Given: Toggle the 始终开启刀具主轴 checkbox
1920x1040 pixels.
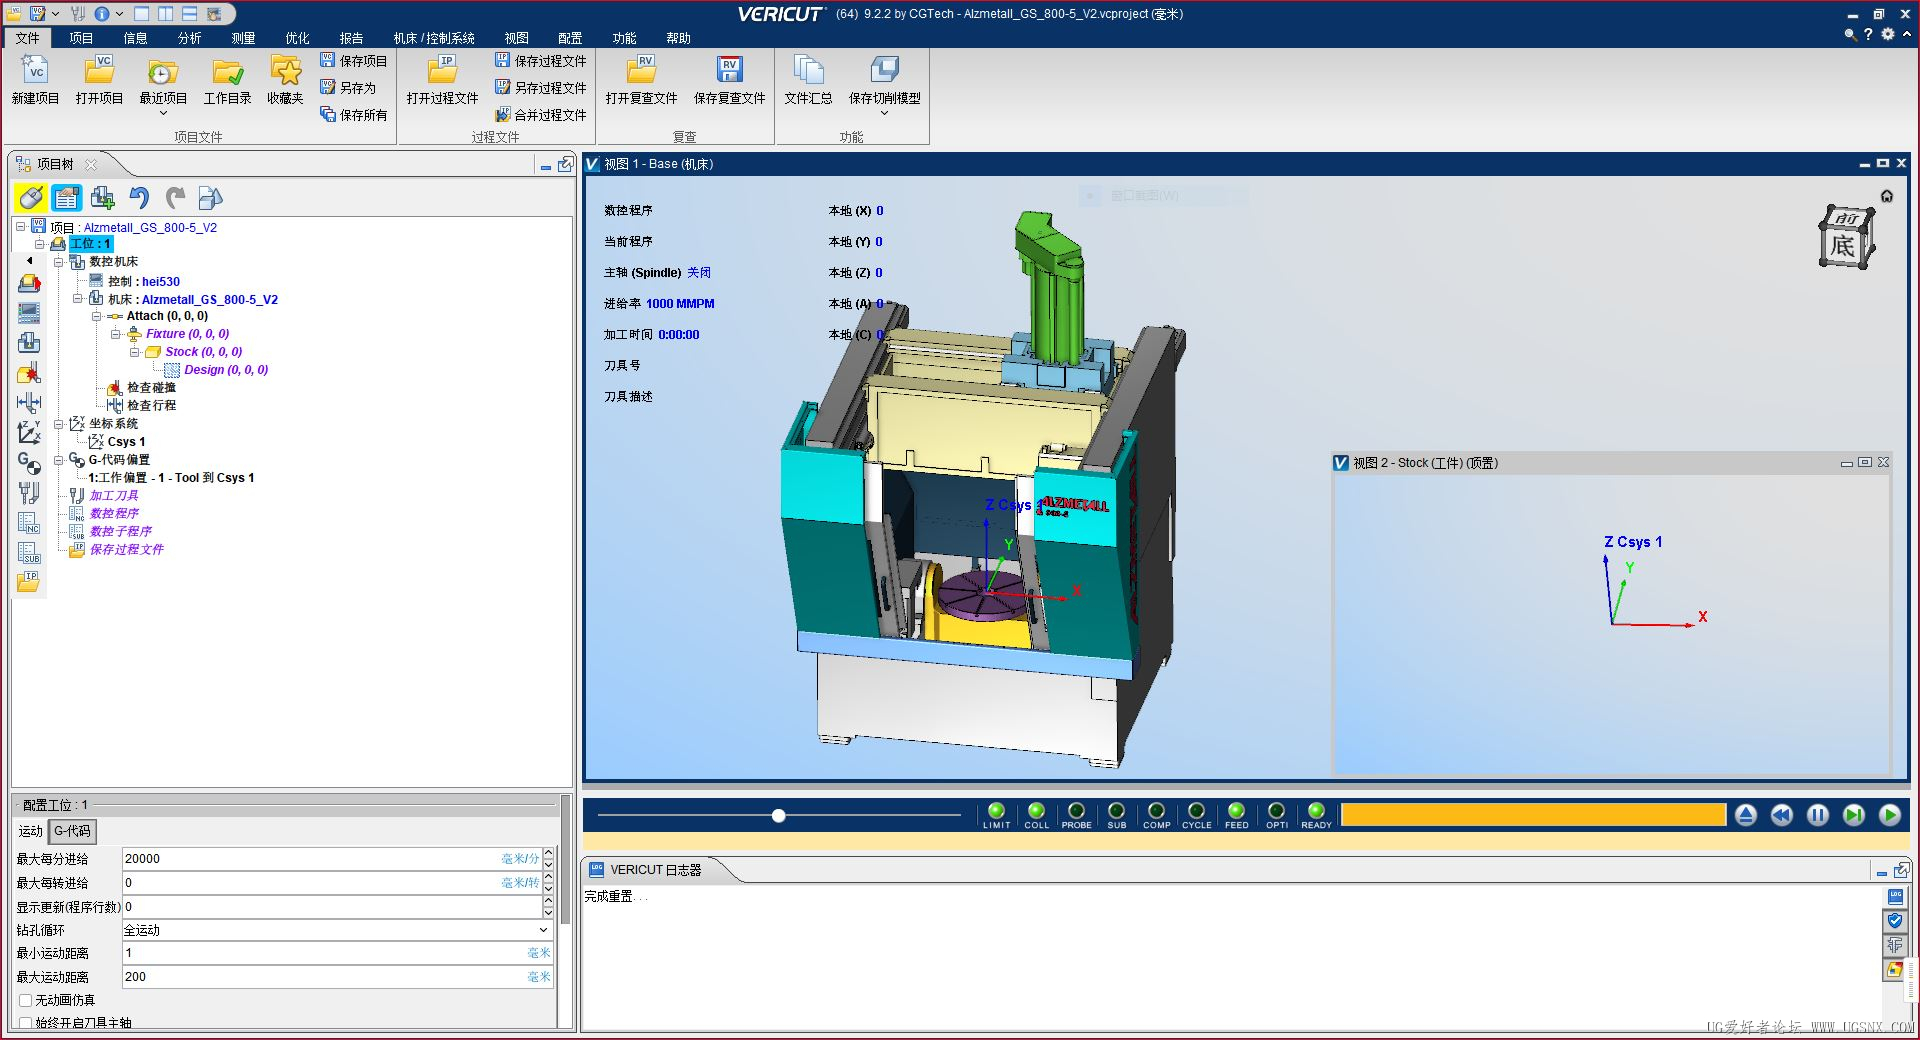Looking at the screenshot, I should [26, 1023].
